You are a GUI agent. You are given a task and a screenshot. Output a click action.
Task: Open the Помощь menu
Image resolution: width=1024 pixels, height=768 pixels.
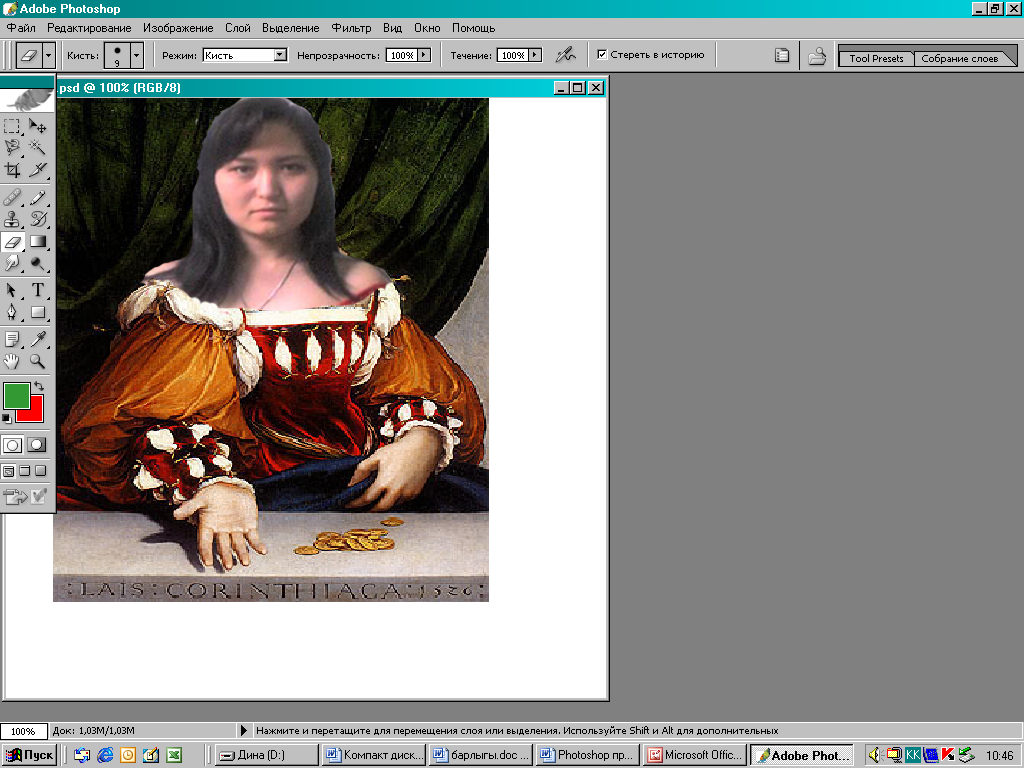[473, 28]
